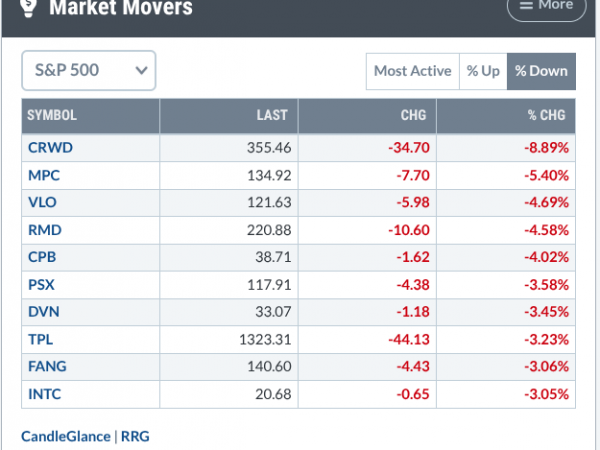The width and height of the screenshot is (600, 450).
Task: Click the DVN symbol link
Action: [x=44, y=312]
